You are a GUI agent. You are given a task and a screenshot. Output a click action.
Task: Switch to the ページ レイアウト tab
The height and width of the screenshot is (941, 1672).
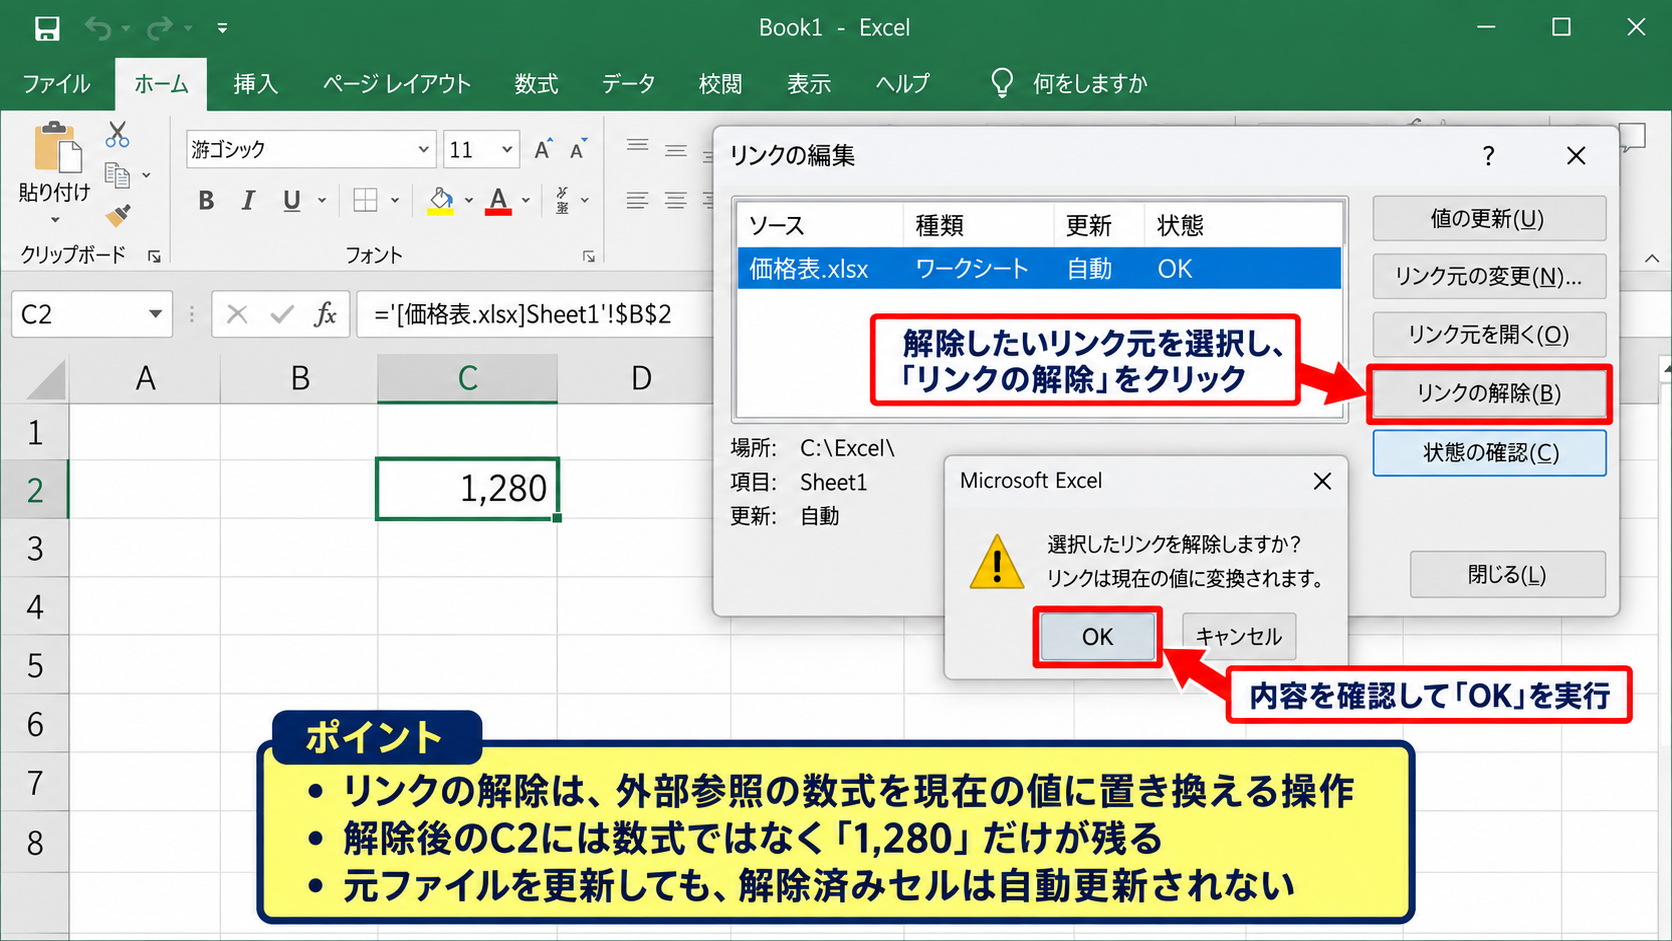[x=396, y=84]
